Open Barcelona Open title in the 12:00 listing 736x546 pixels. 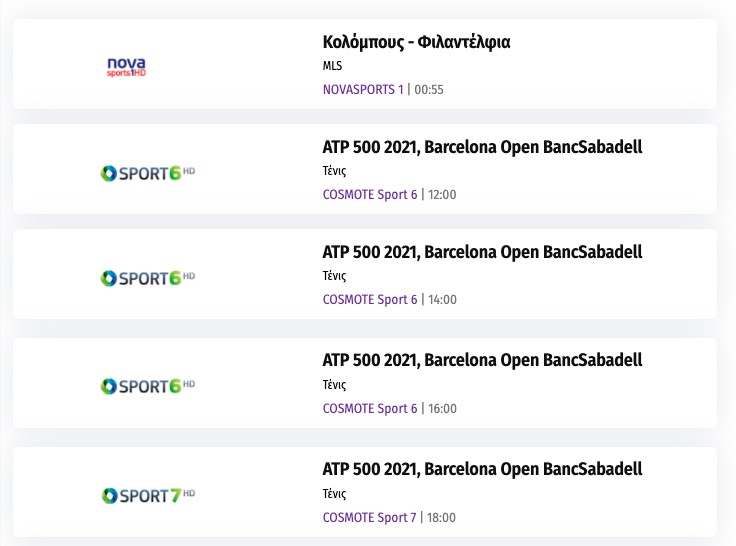[x=482, y=147]
